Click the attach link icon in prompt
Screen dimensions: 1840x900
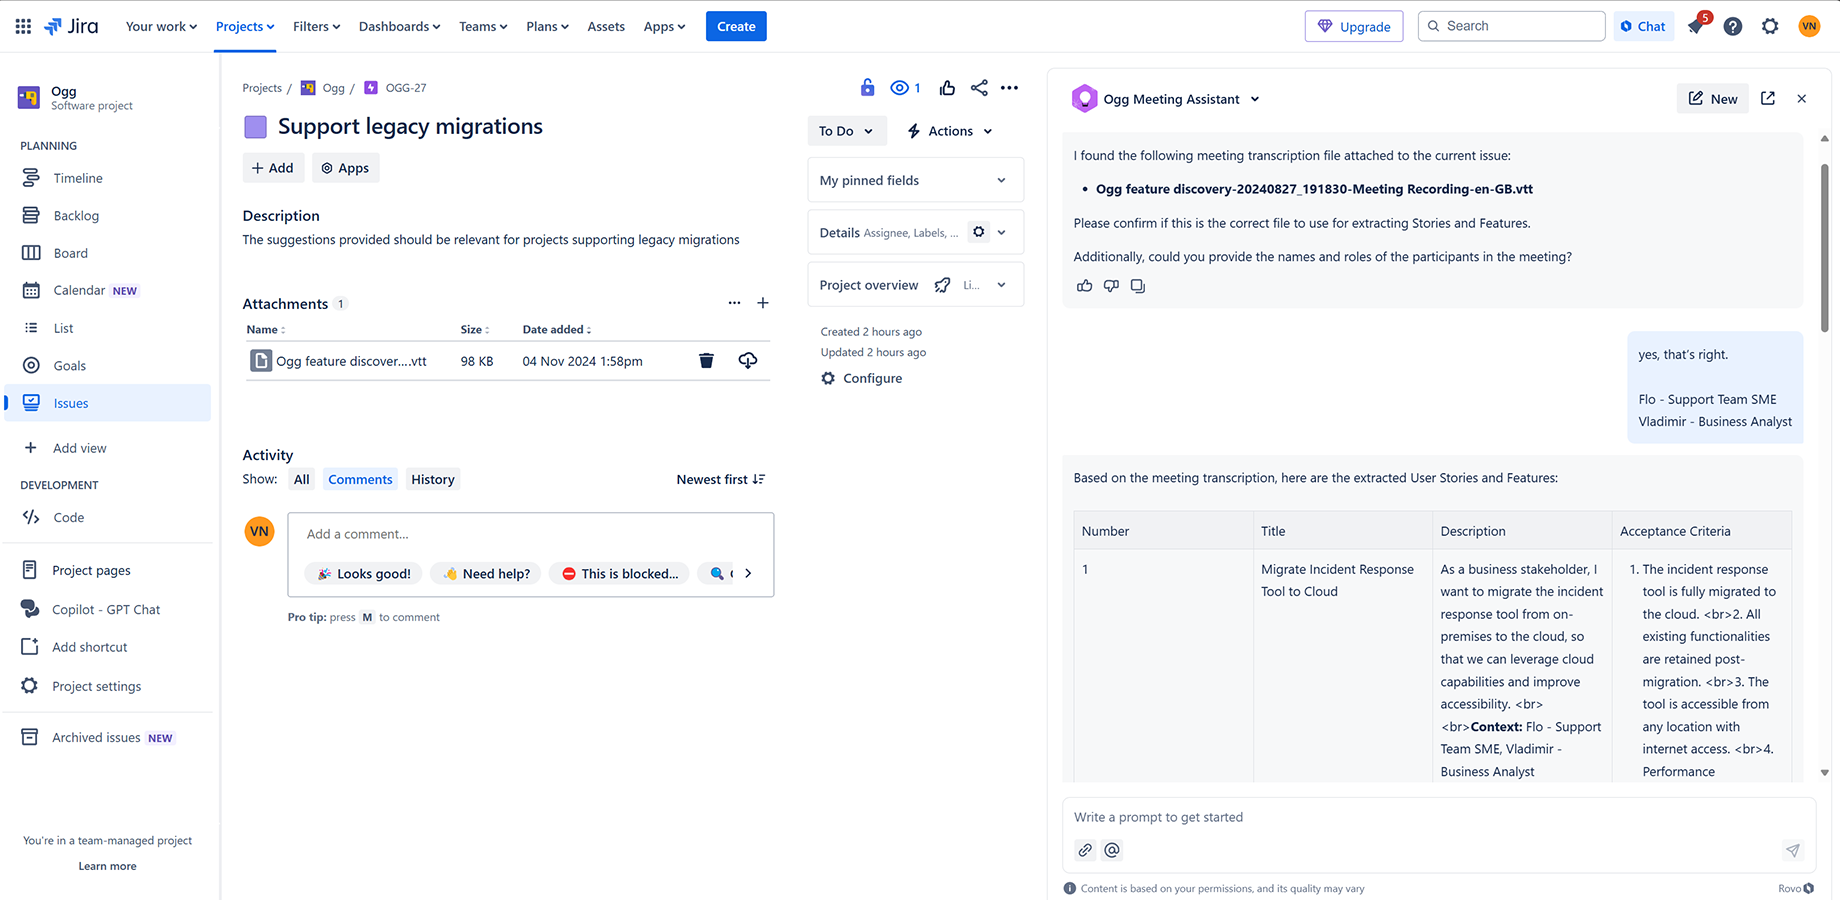coord(1085,850)
